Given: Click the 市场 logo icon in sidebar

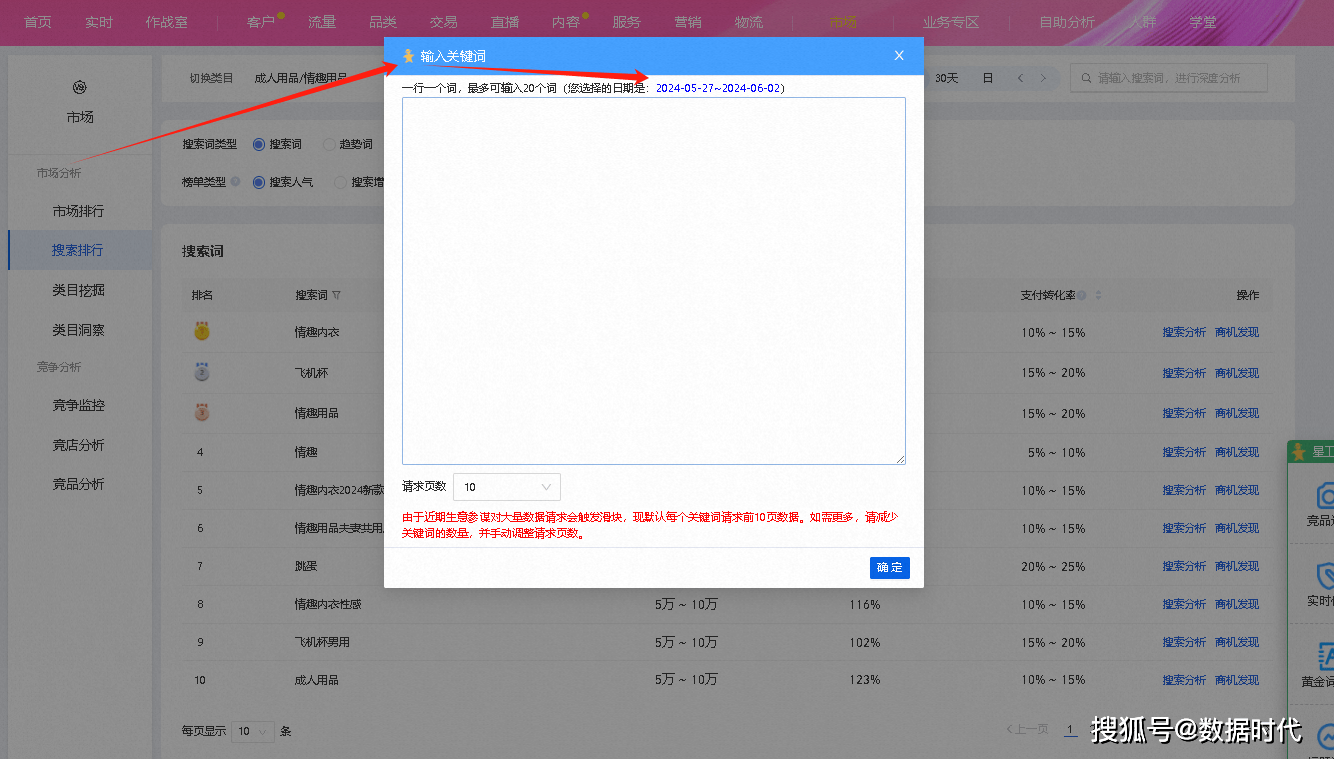Looking at the screenshot, I should coord(80,88).
